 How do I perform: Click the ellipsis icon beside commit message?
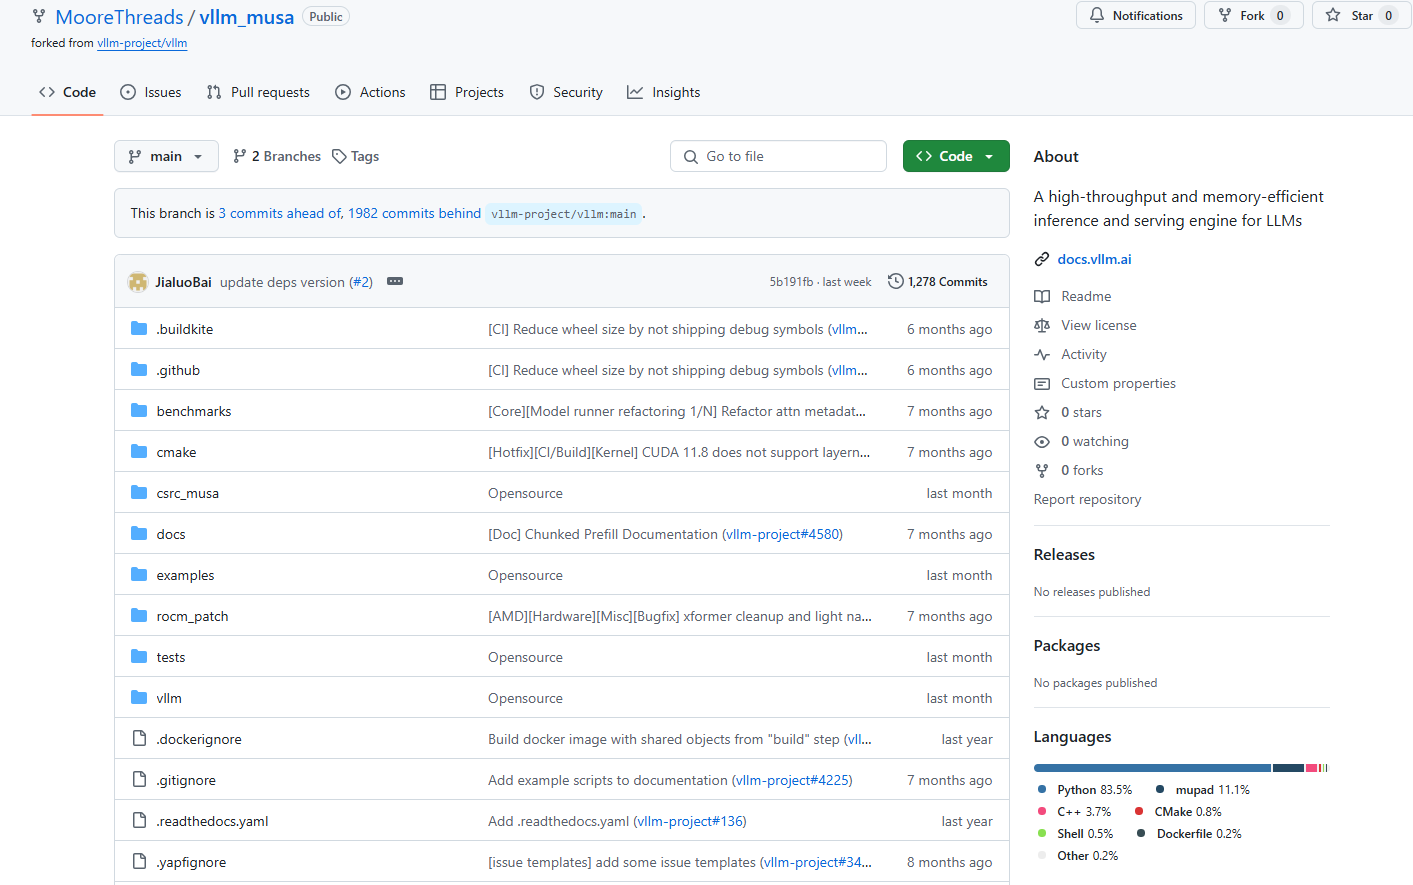coord(395,282)
